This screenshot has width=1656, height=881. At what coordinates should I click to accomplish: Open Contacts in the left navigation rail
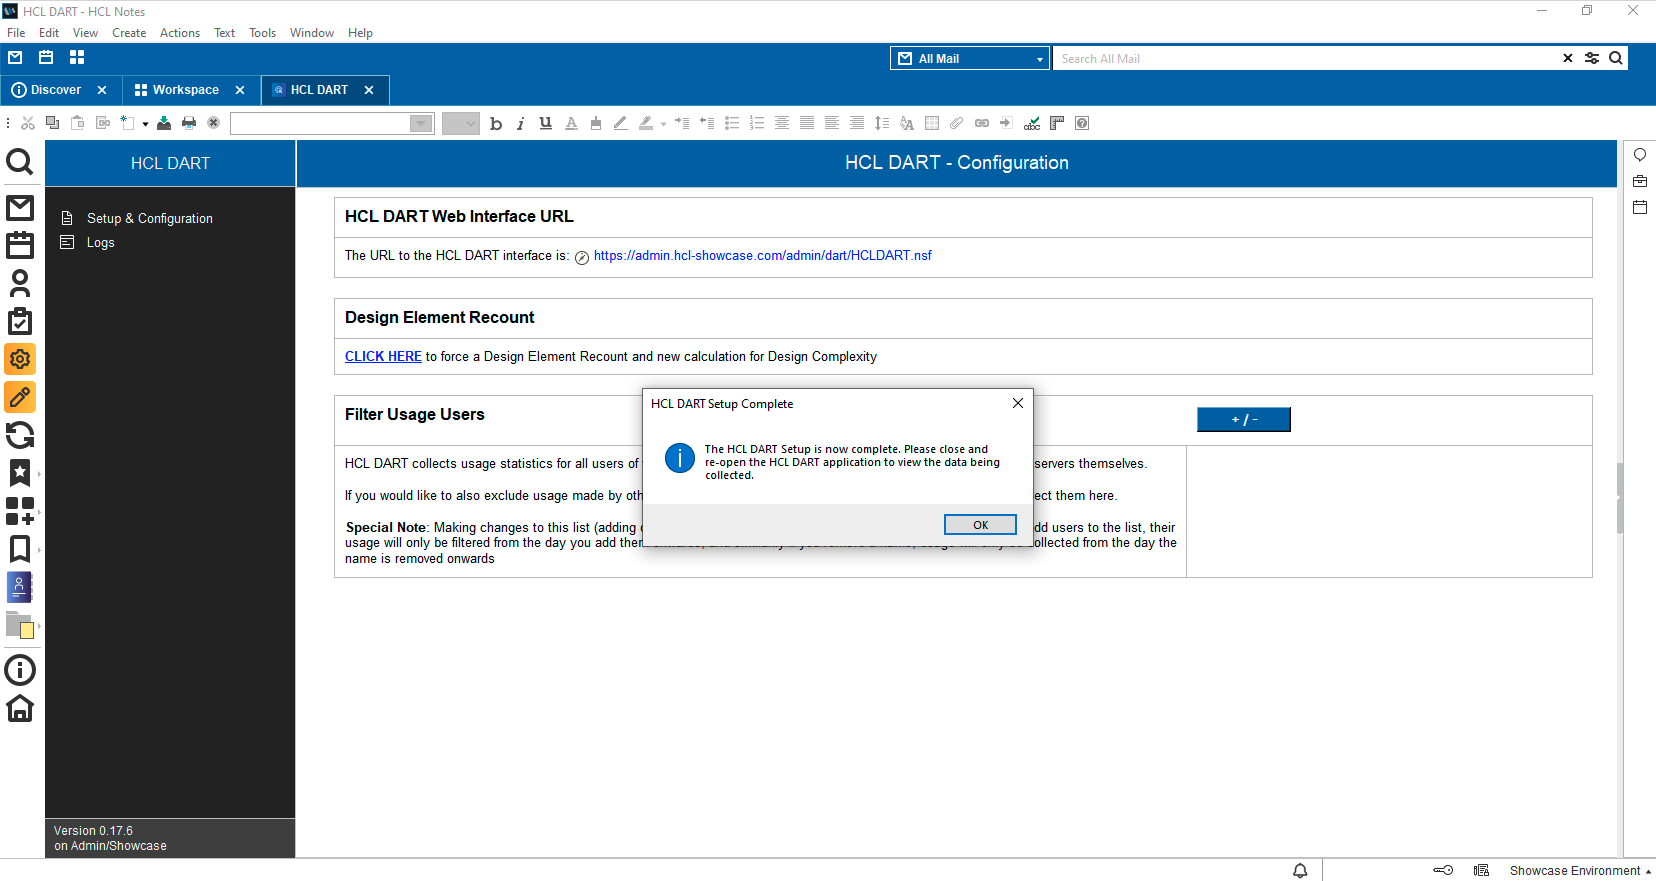20,283
